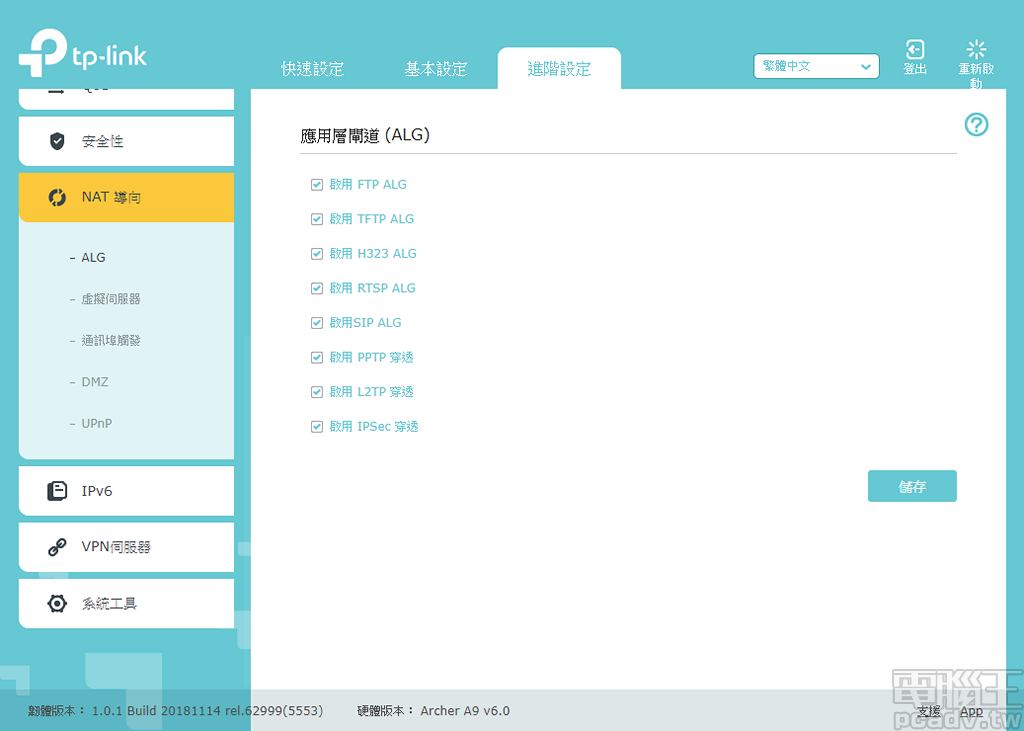
Task: Click the 重新啟動 reboot icon
Action: (975, 48)
